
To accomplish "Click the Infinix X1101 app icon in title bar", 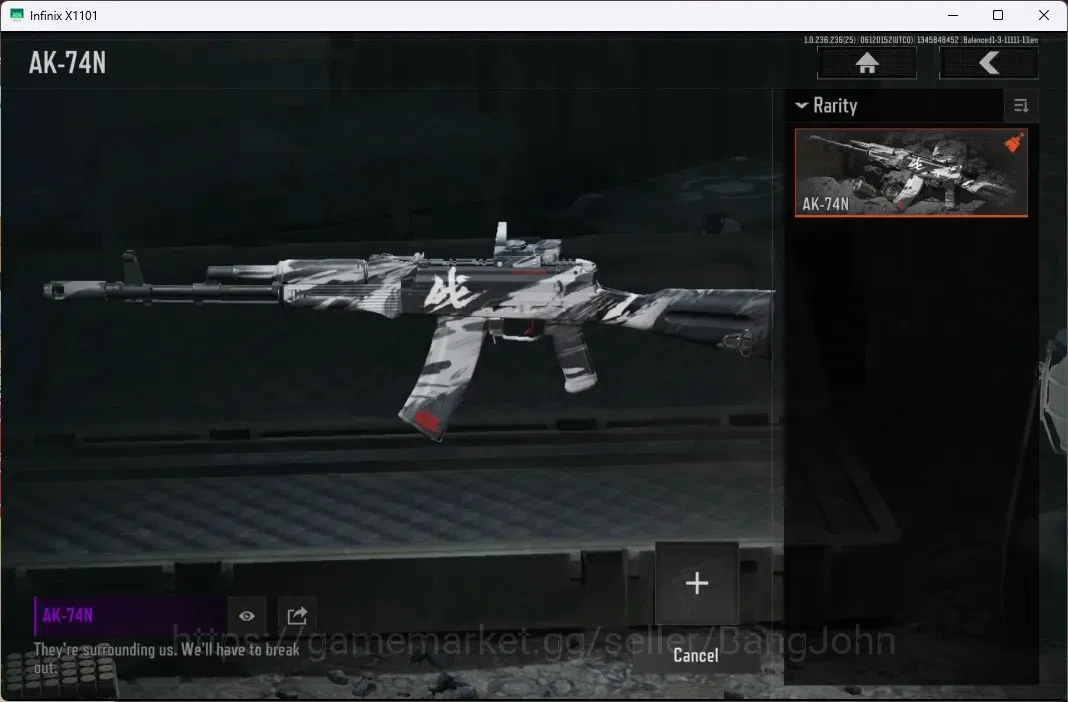I will [x=17, y=15].
